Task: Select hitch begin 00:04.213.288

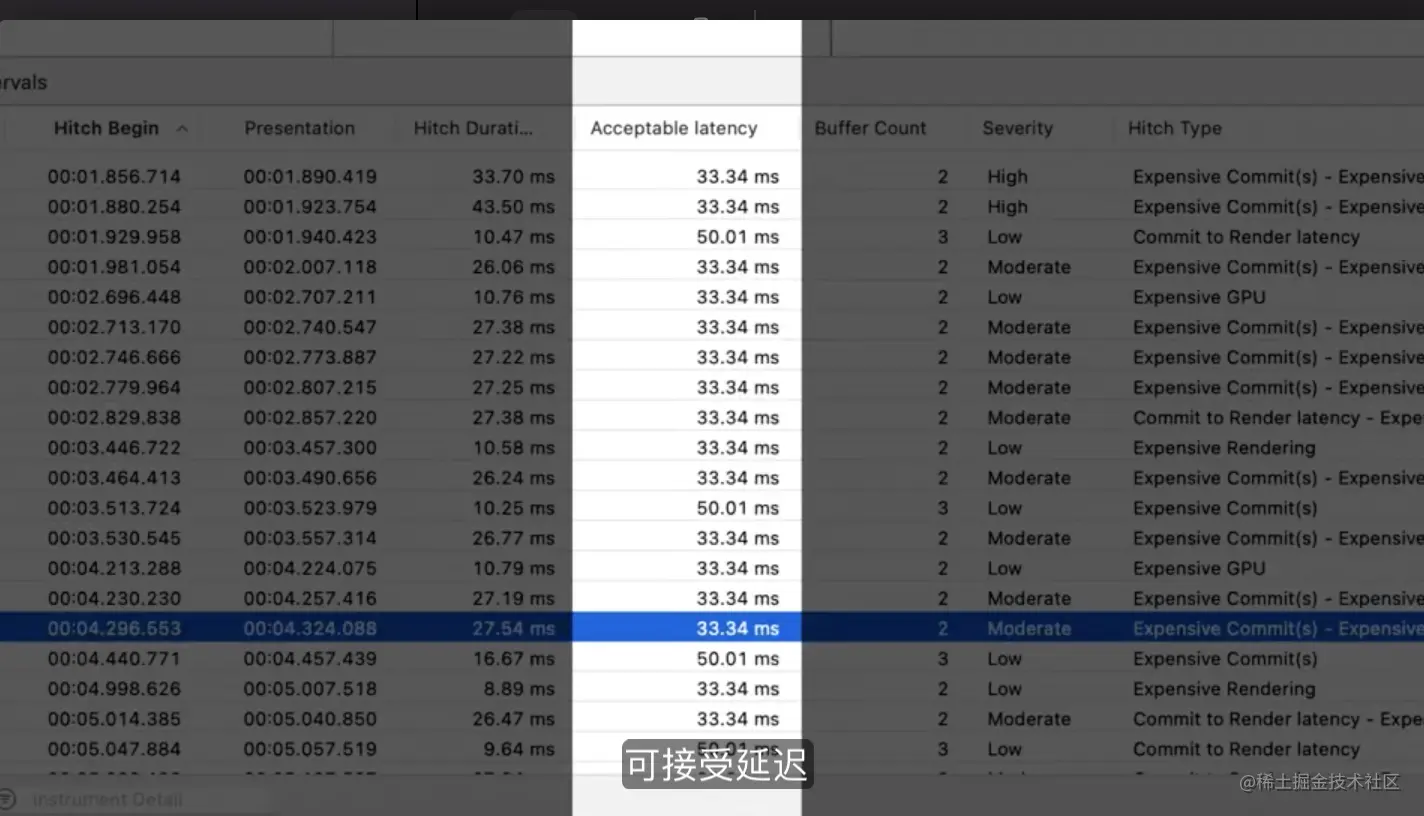Action: tap(114, 568)
